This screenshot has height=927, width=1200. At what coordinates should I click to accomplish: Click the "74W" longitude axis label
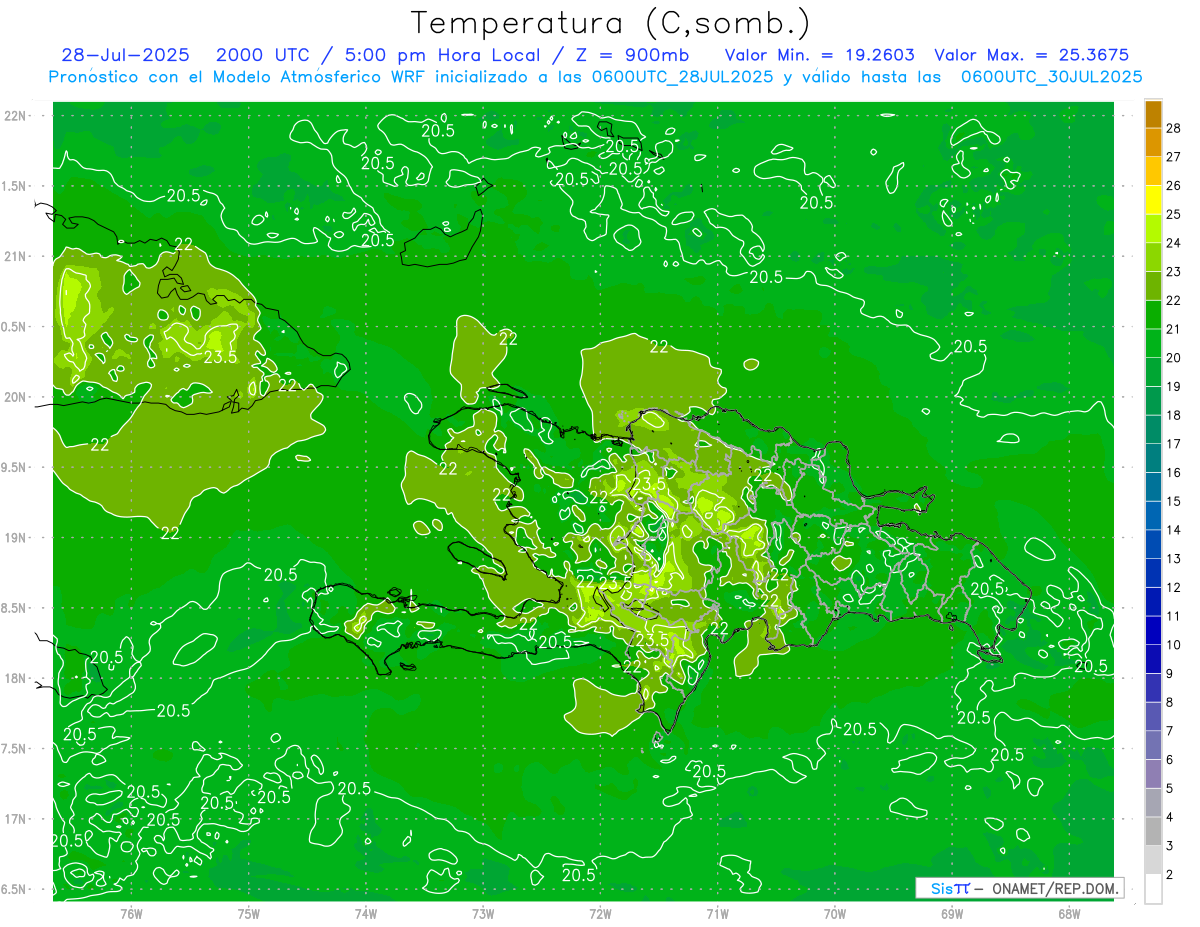(366, 914)
